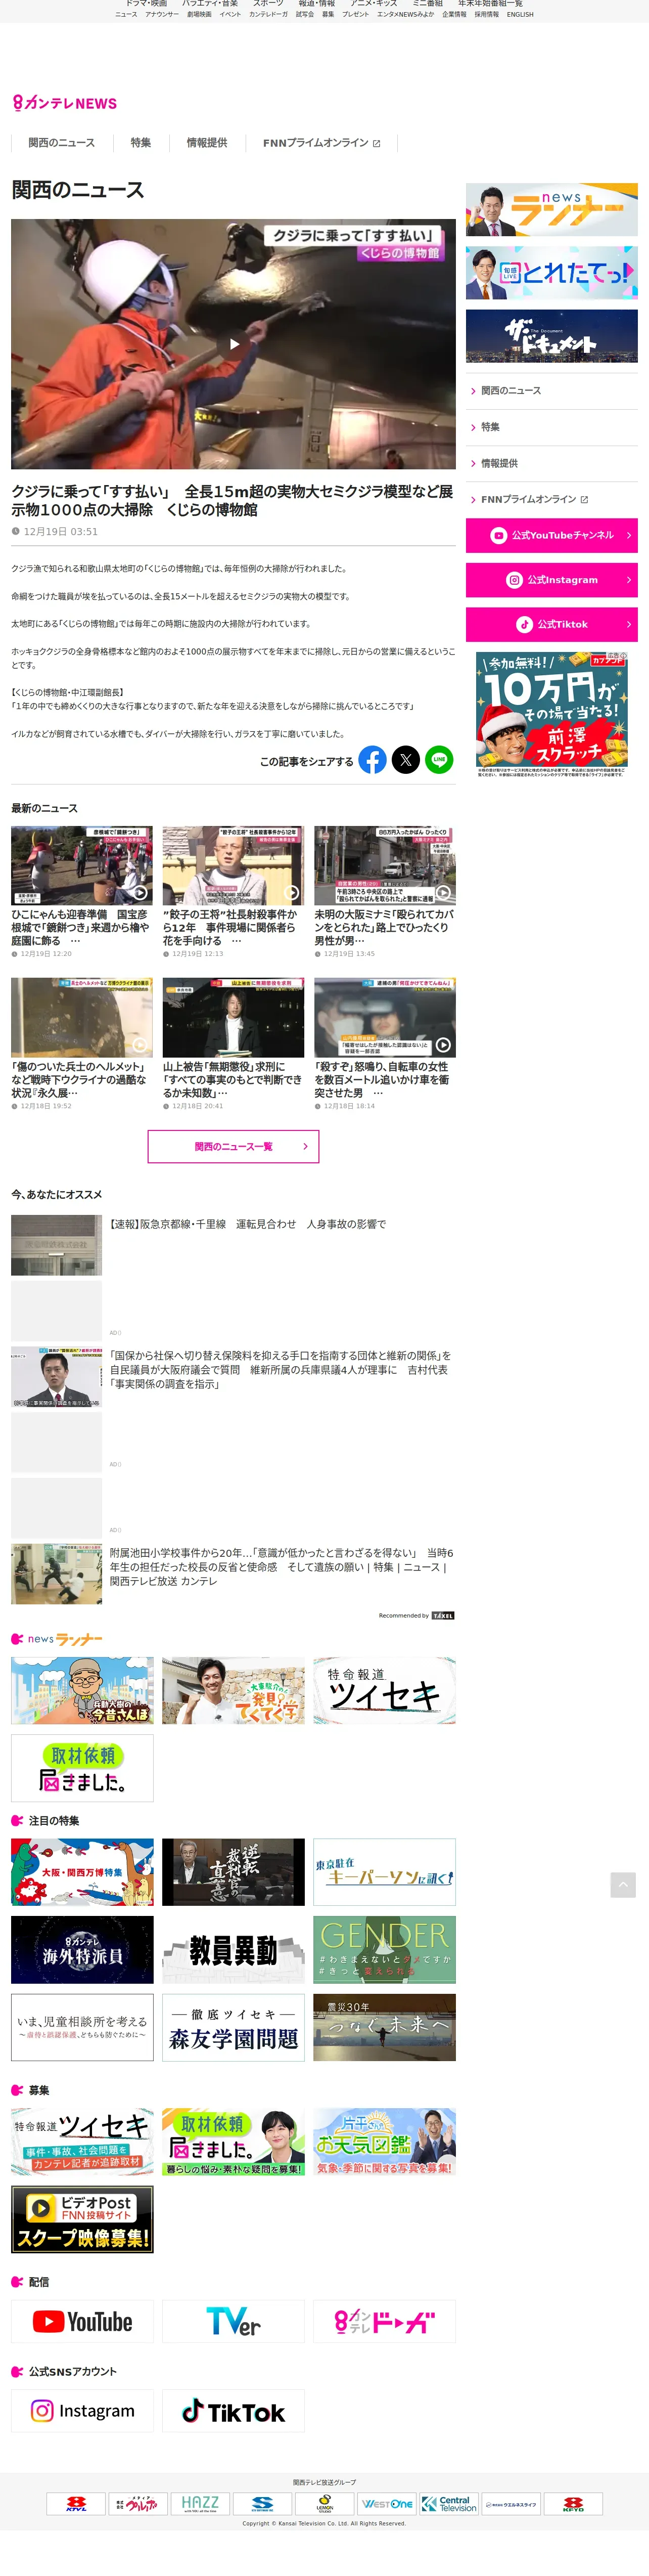Open the ビデオPost スクープ映像募集 banner
Viewport: 649px width, 2576px height.
pos(82,2219)
